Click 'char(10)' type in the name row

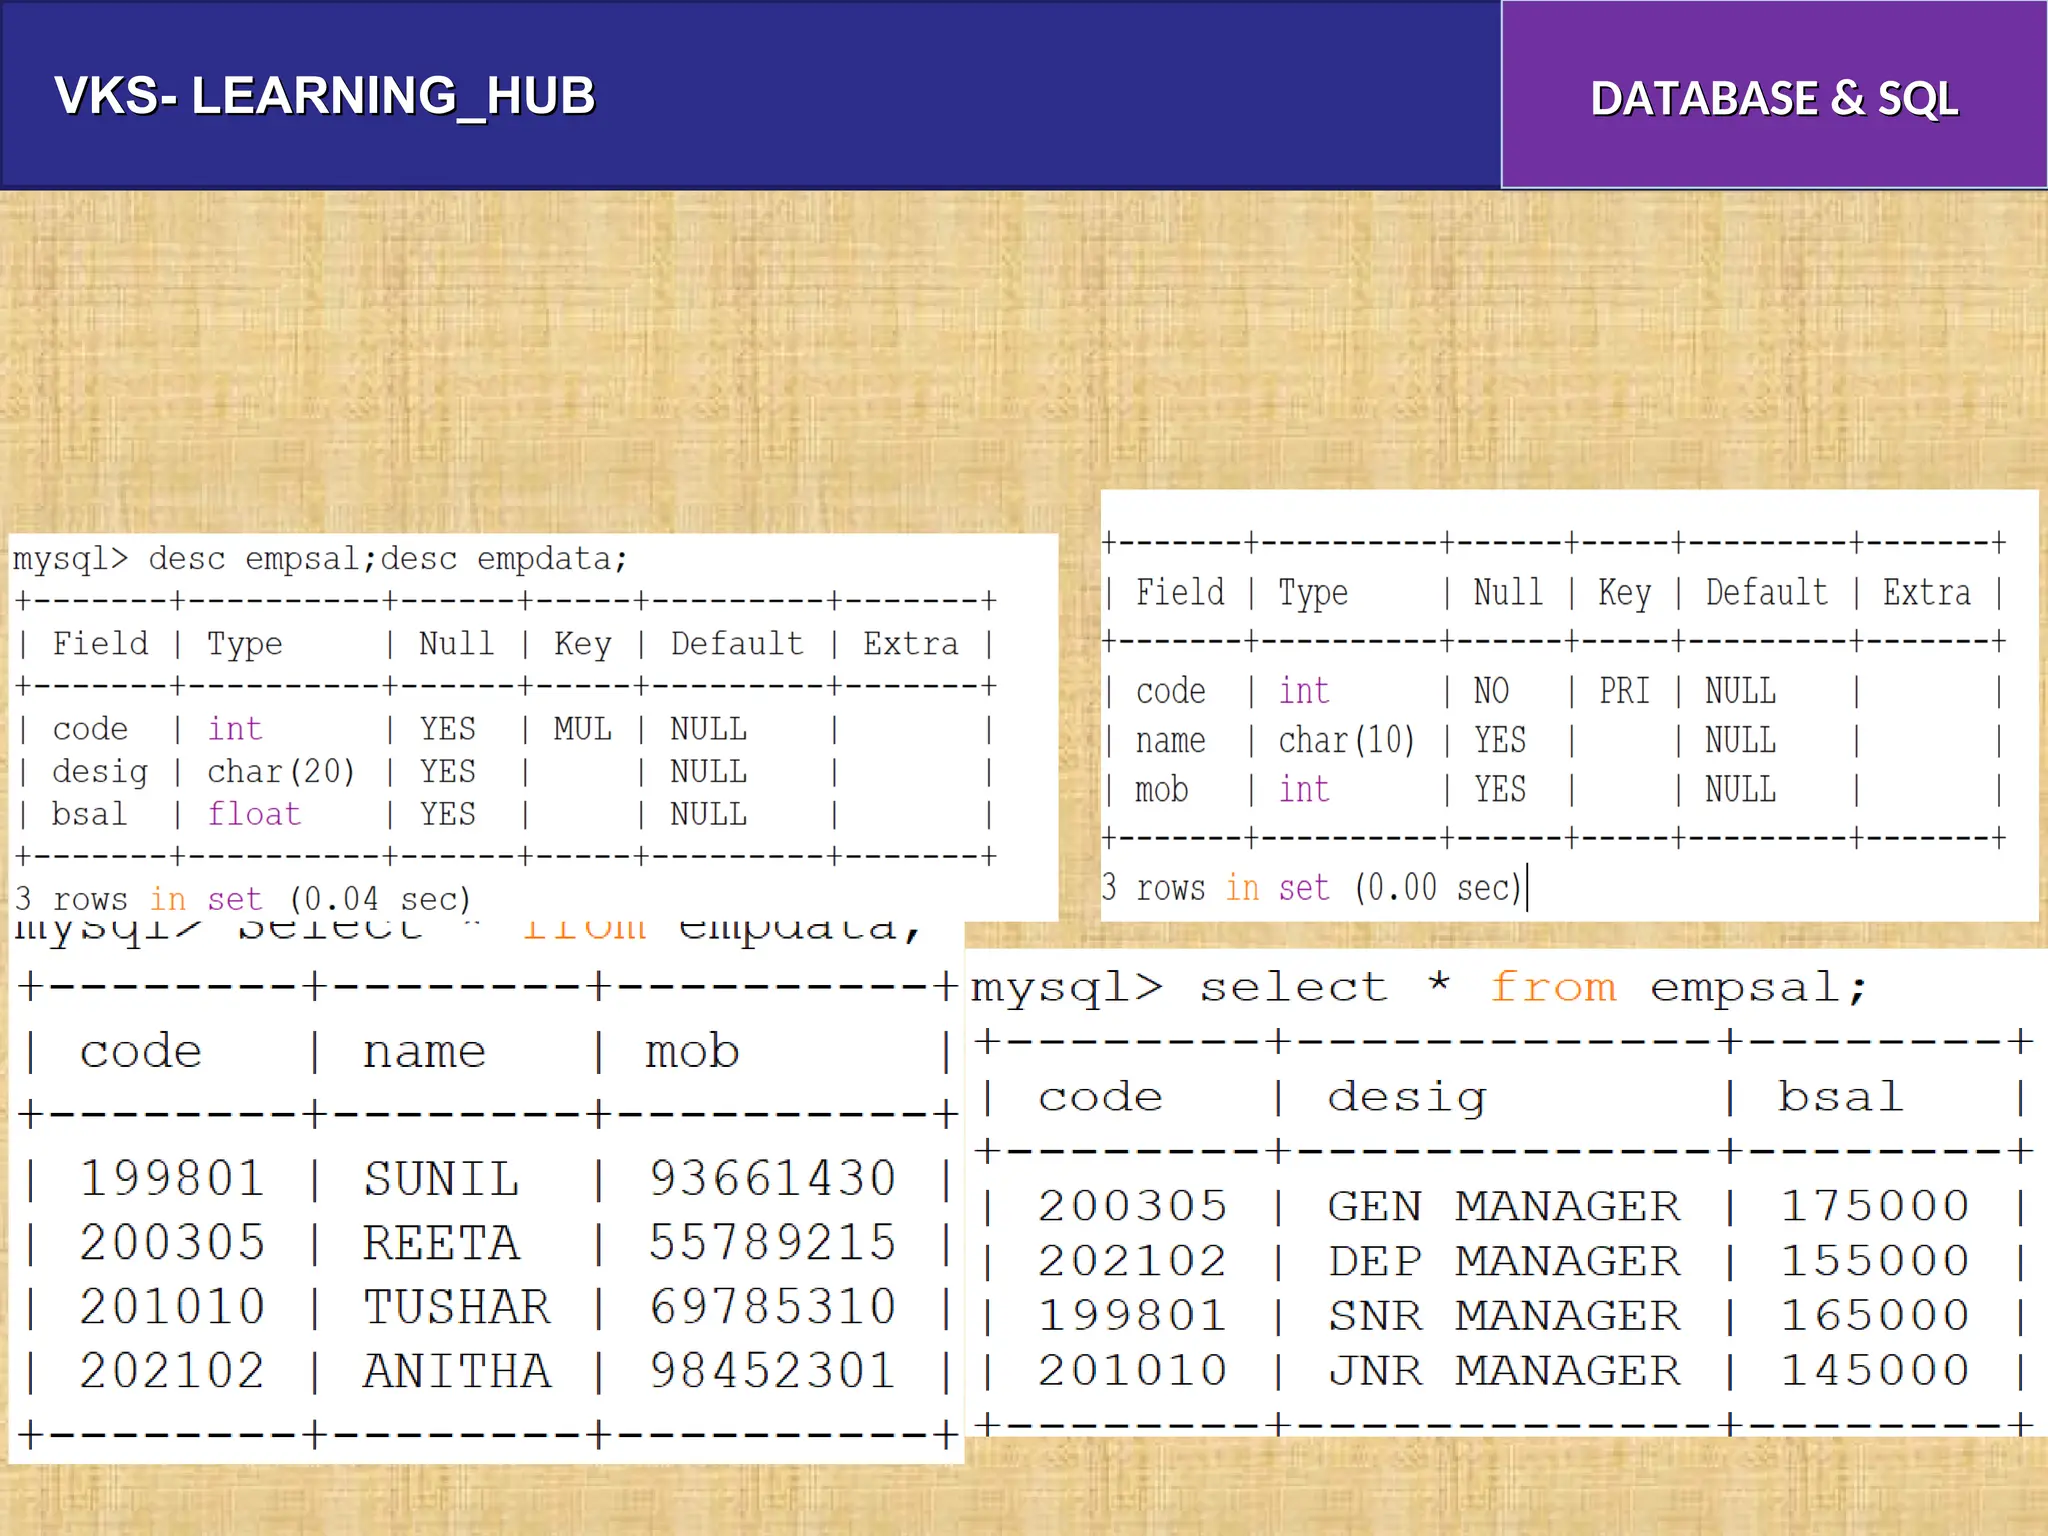point(1346,740)
